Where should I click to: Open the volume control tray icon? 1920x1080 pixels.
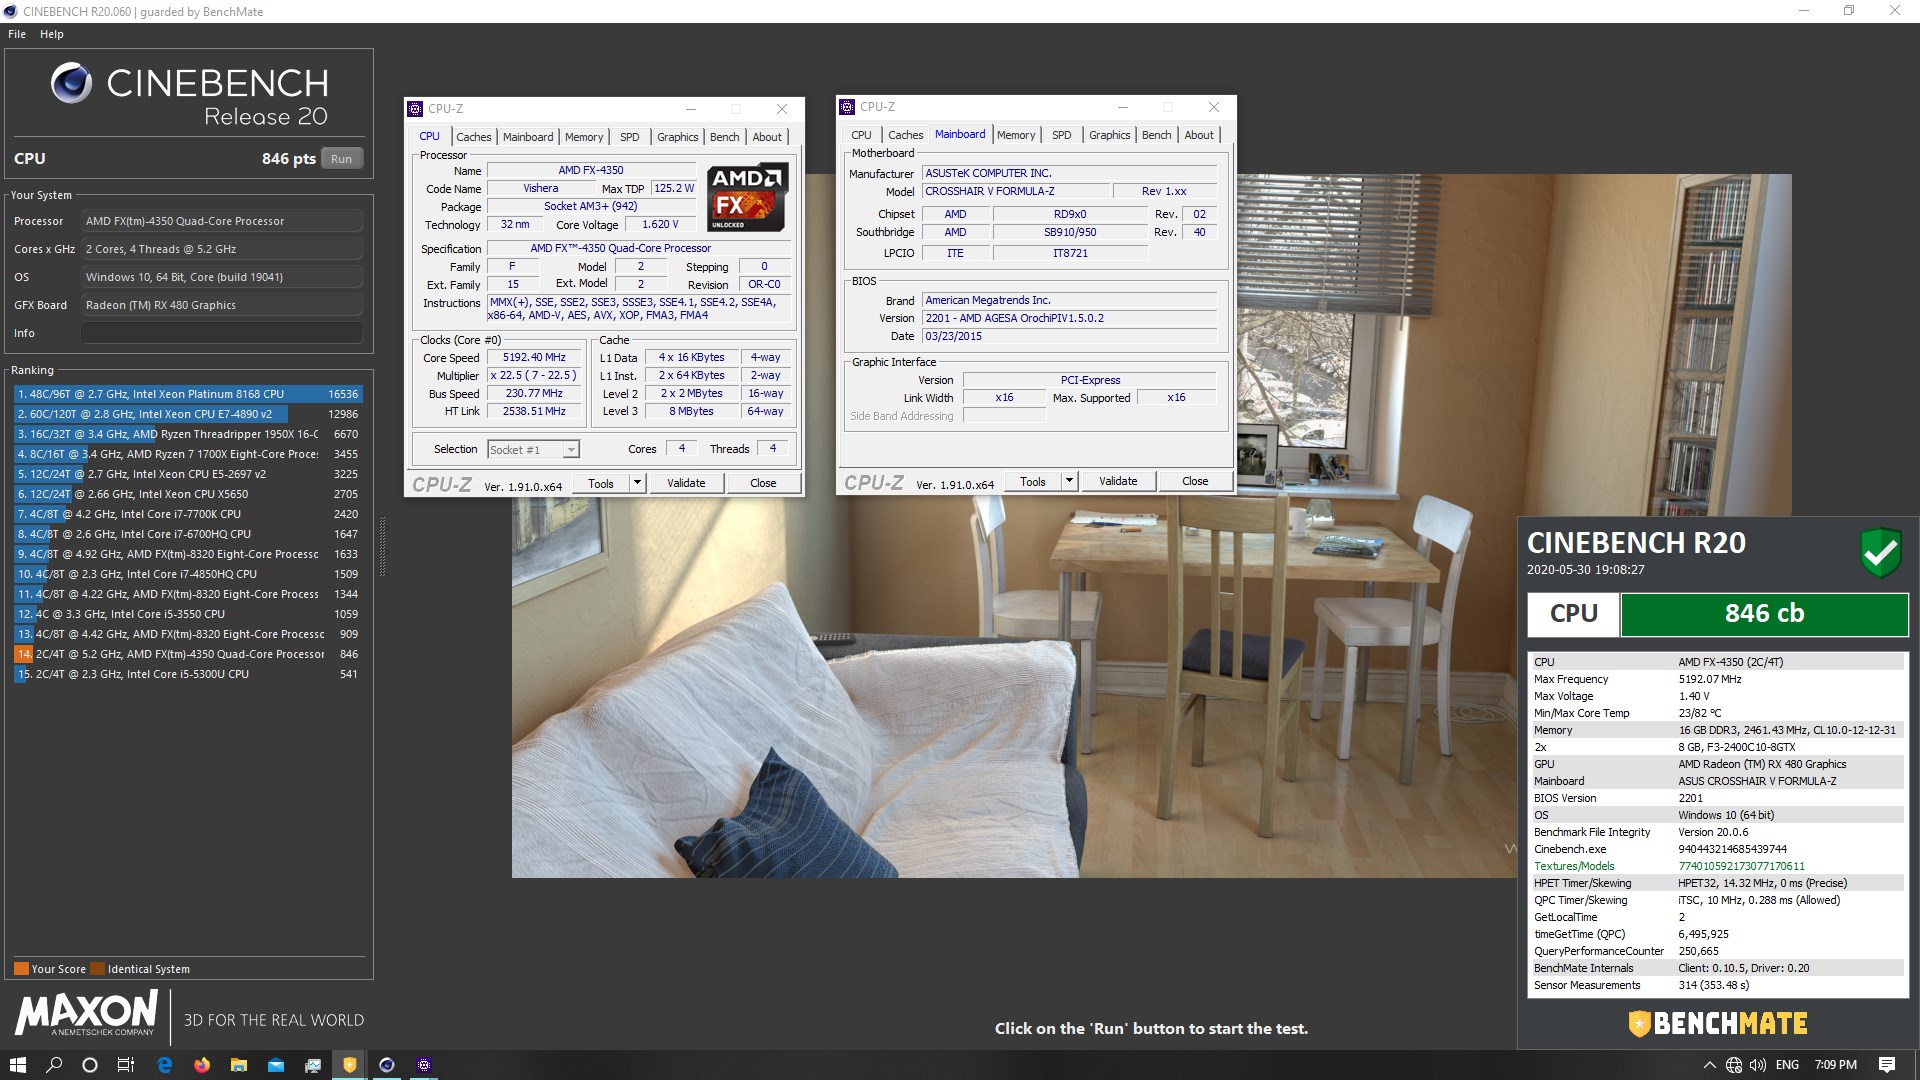(1758, 1065)
